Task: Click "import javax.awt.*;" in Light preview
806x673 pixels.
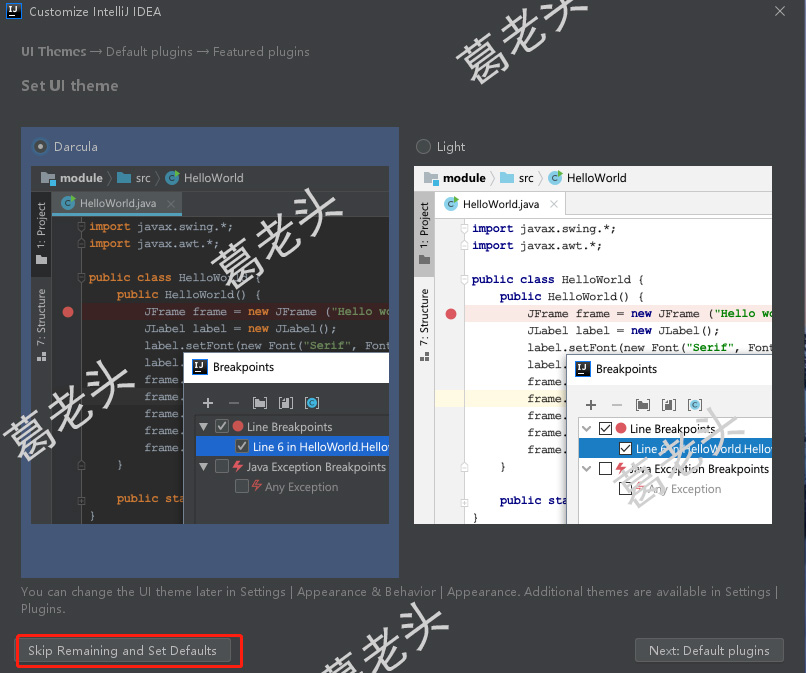Action: 537,246
